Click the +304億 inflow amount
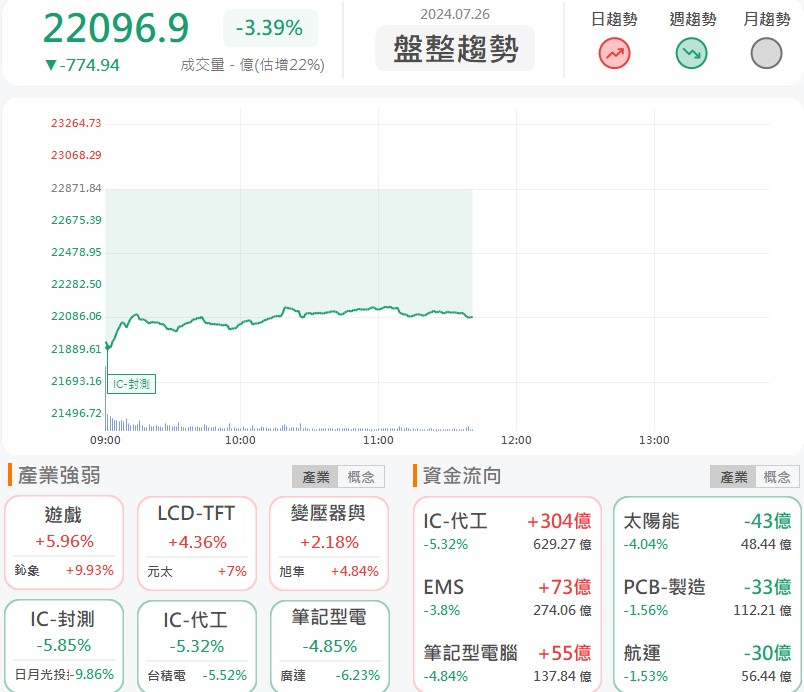The height and width of the screenshot is (692, 804). click(x=559, y=521)
